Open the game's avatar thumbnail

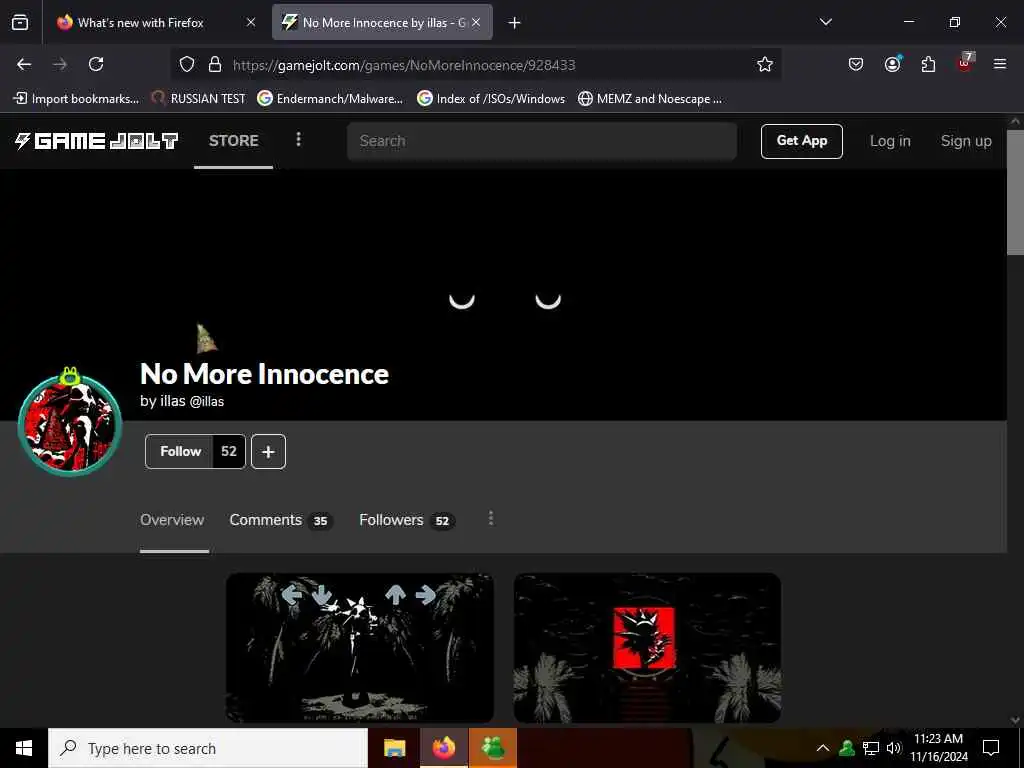(70, 423)
